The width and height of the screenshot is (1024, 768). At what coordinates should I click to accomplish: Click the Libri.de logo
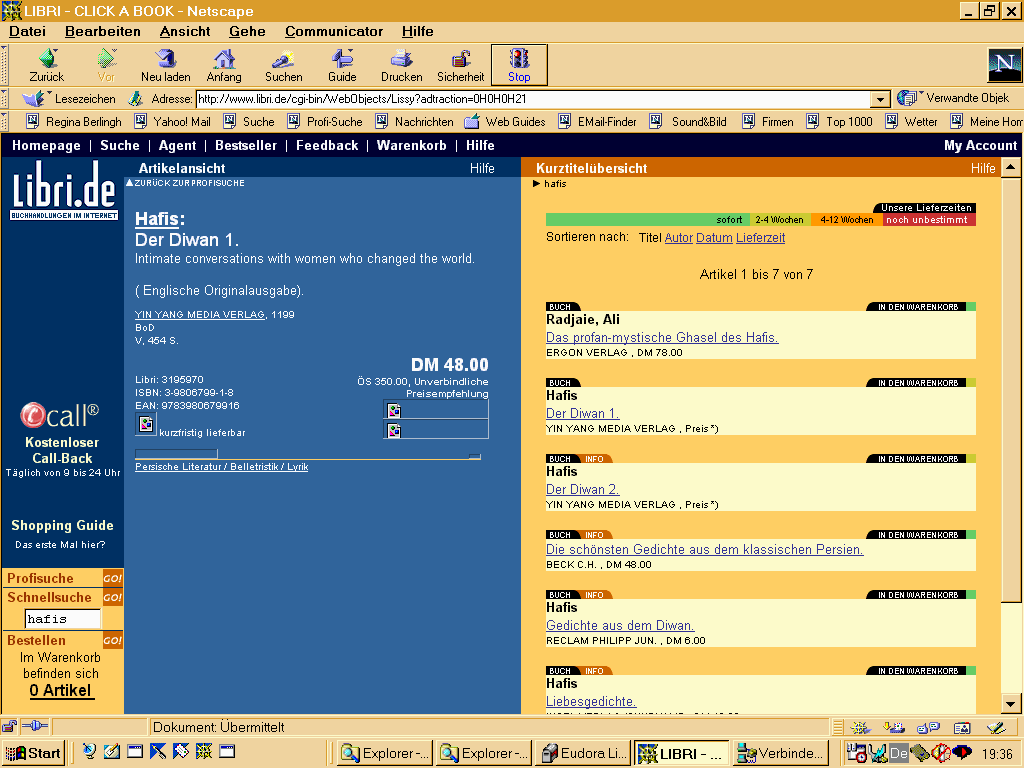click(63, 189)
